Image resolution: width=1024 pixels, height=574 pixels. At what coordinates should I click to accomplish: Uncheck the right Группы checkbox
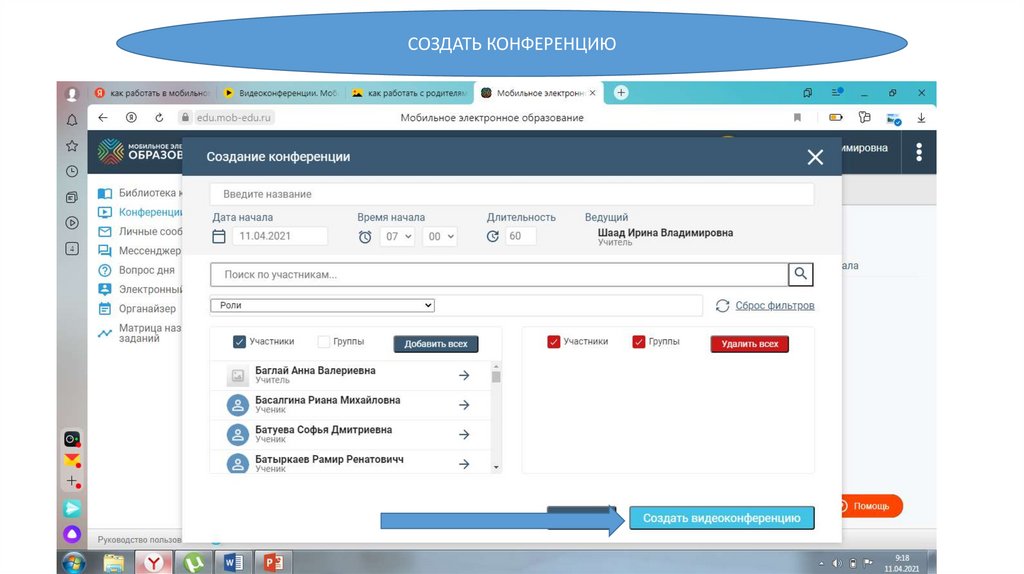pos(639,342)
